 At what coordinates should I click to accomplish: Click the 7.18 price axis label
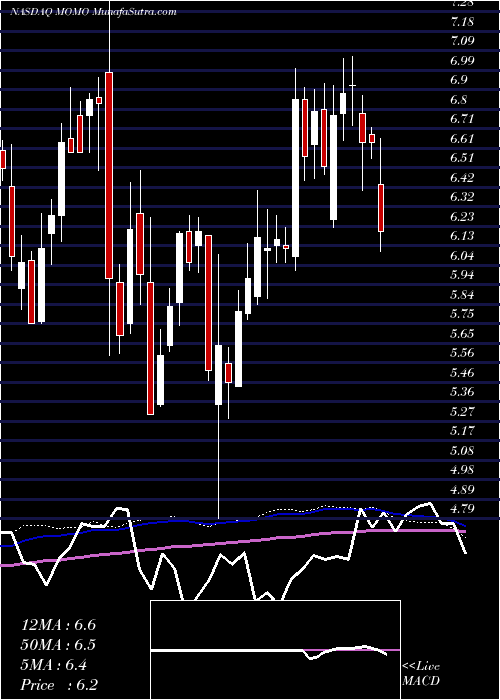(x=463, y=21)
